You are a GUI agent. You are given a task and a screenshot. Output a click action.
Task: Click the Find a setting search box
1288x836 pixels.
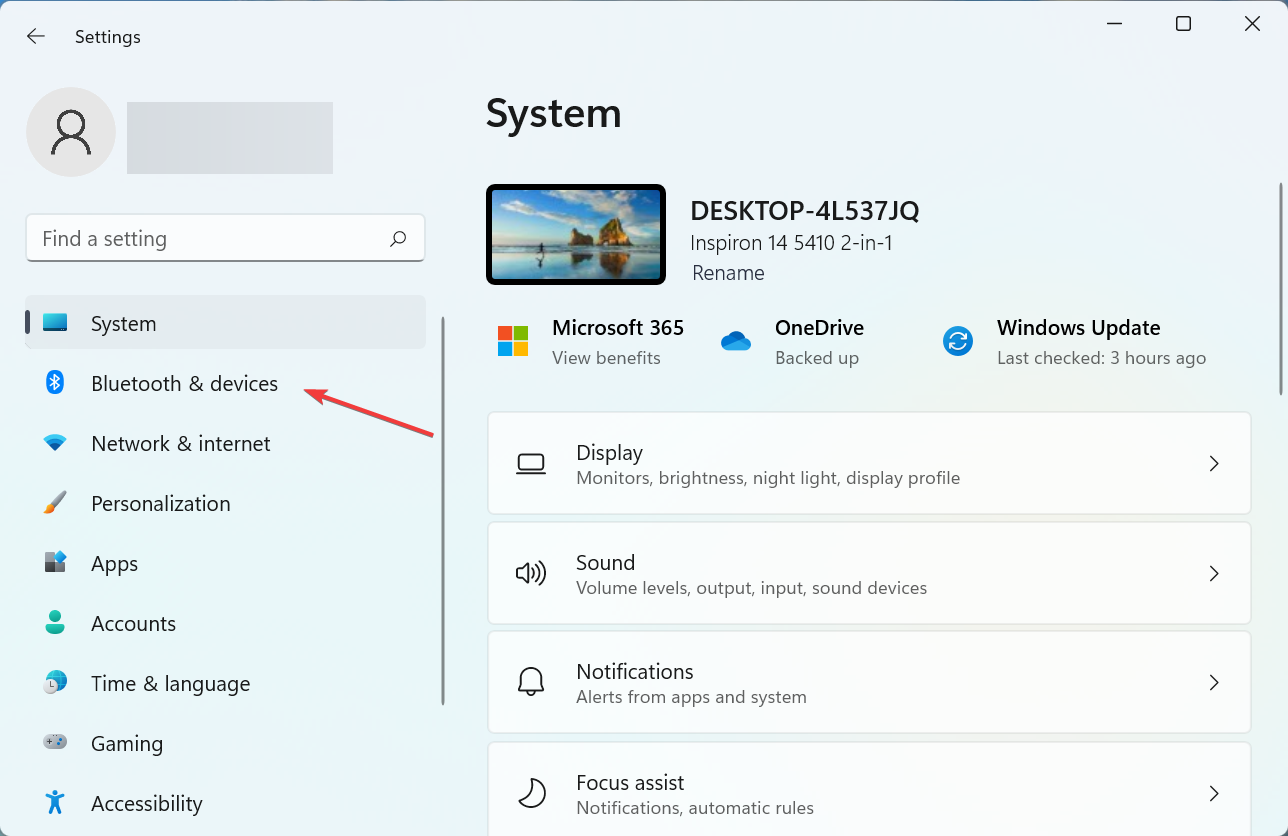click(x=225, y=238)
